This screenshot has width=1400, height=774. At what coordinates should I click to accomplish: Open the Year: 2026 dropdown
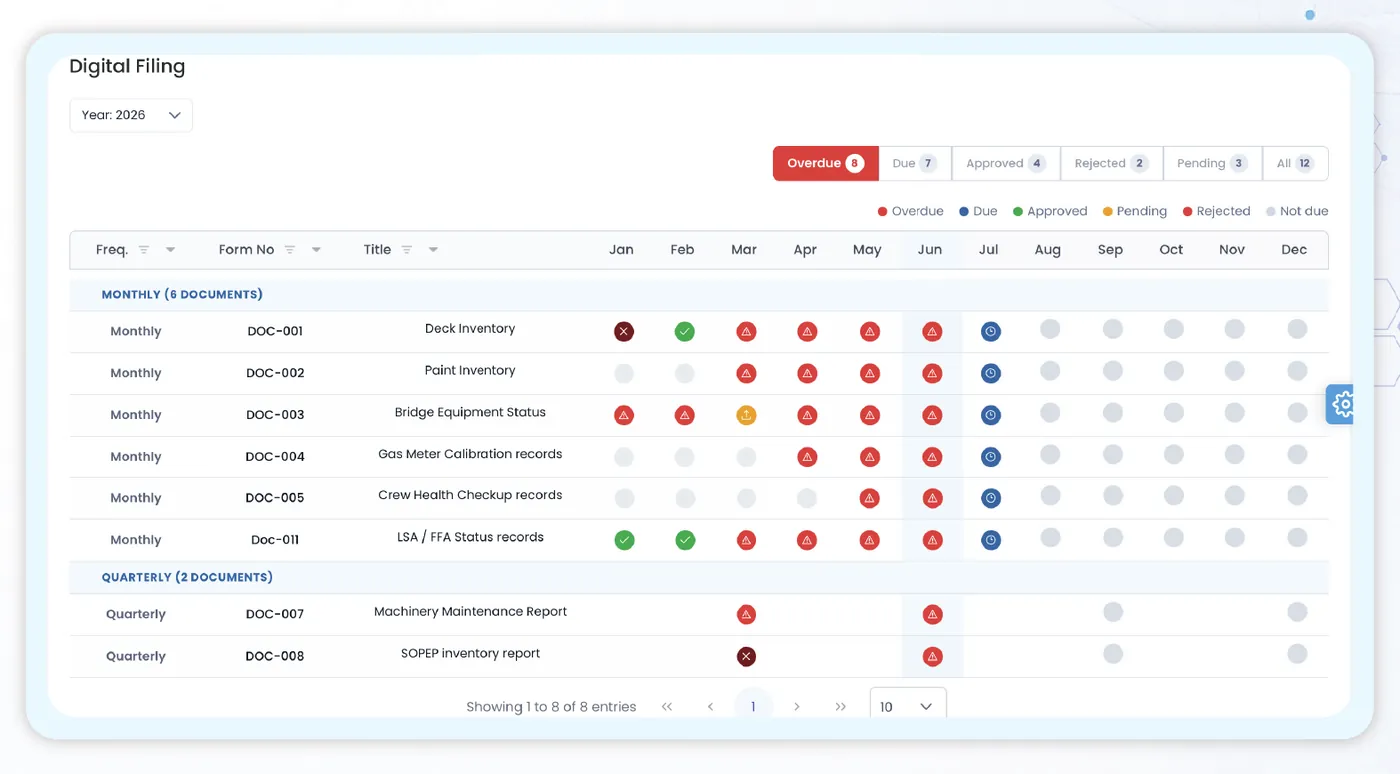(x=131, y=115)
